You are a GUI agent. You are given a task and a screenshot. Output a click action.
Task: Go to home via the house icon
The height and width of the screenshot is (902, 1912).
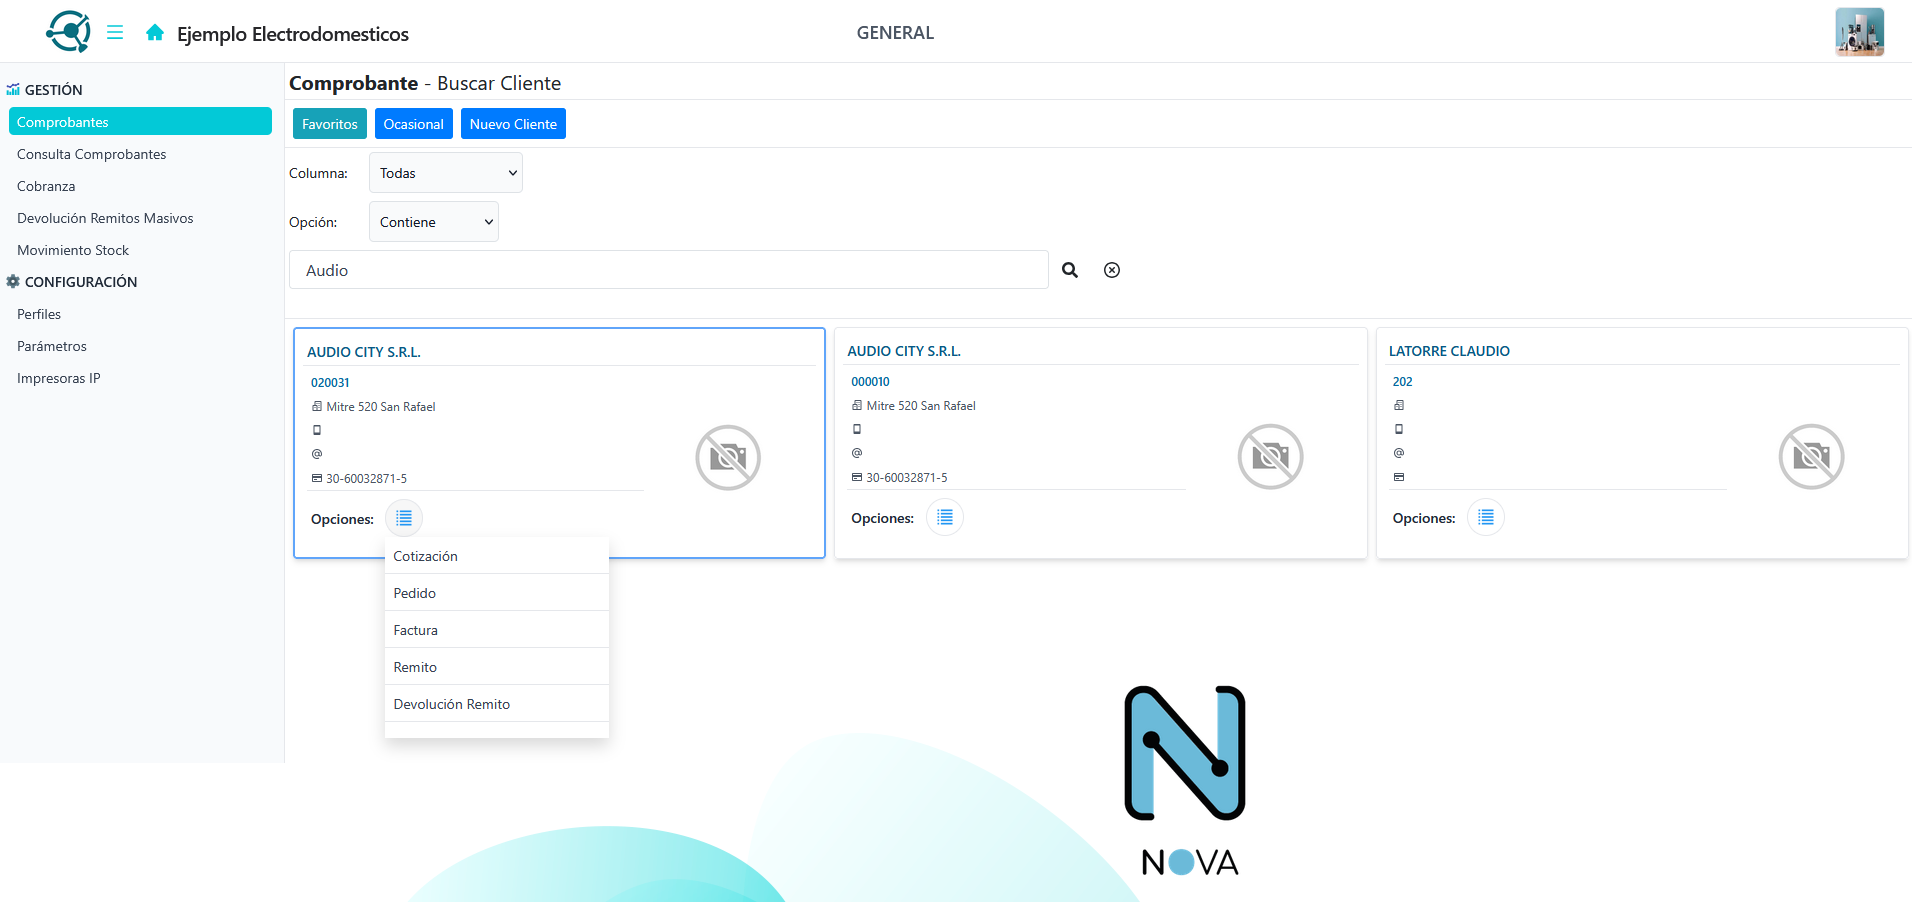pos(154,33)
